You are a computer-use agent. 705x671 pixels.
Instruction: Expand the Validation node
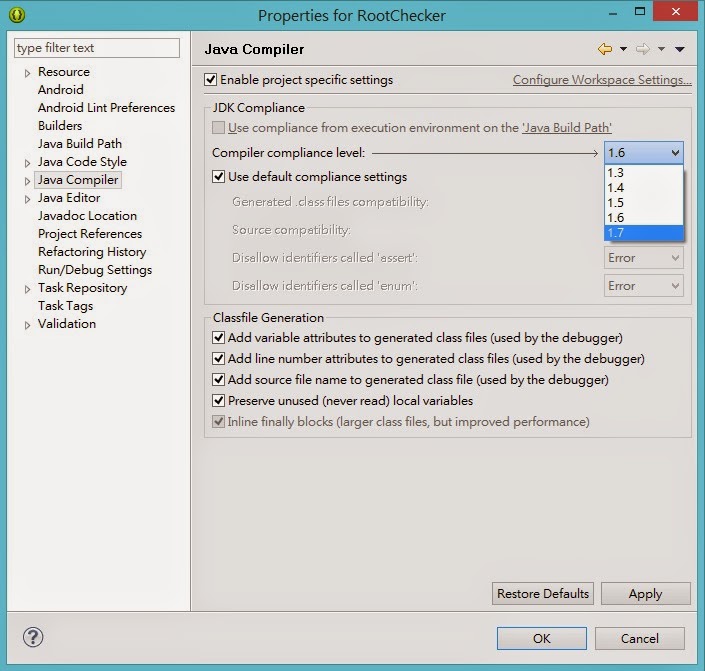[x=27, y=325]
